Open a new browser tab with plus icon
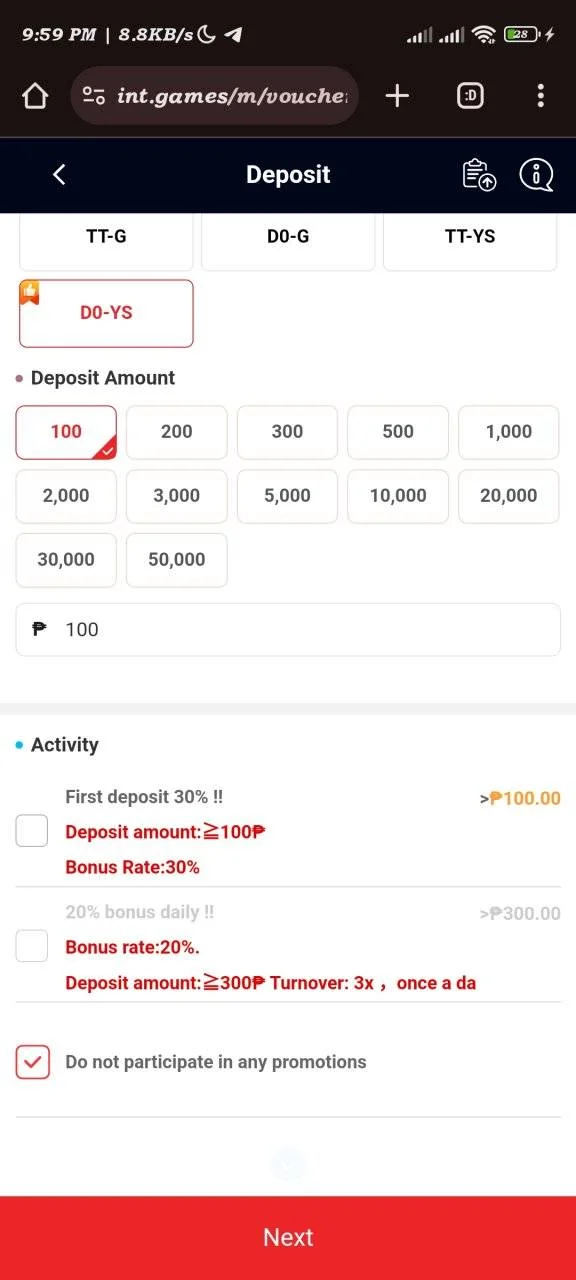This screenshot has width=576, height=1280. [397, 96]
